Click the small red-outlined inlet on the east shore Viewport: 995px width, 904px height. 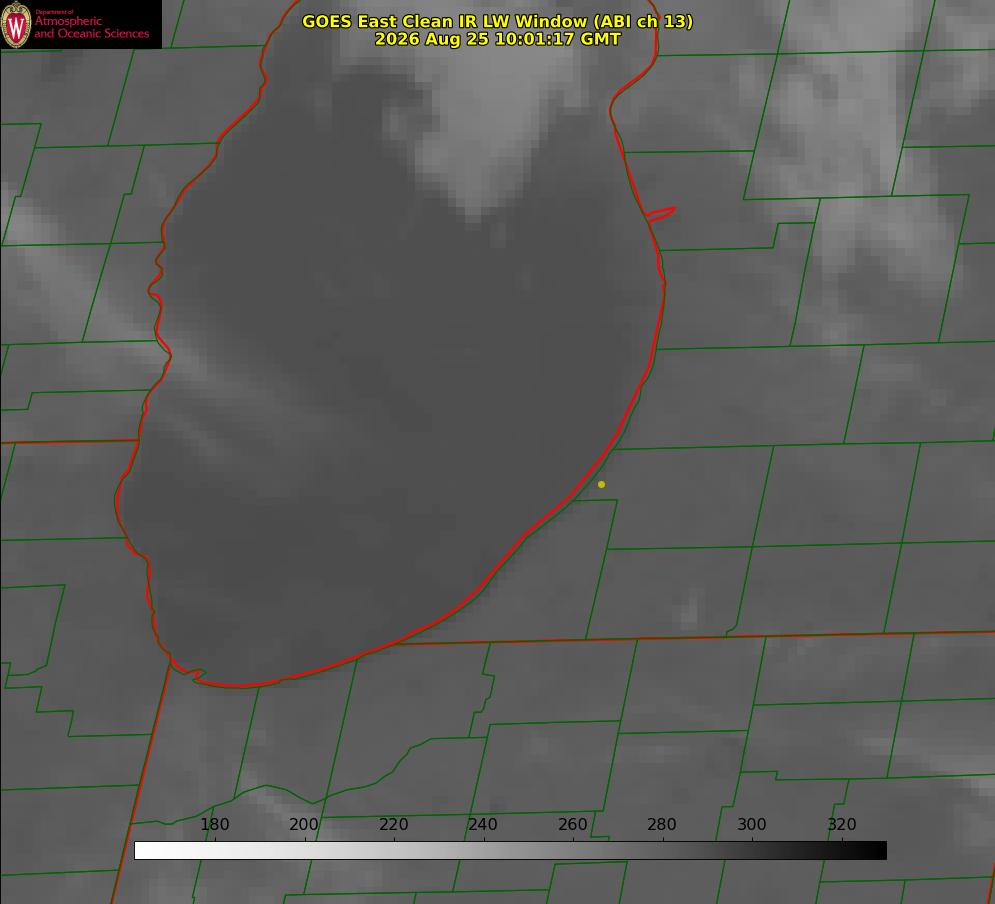tap(660, 214)
